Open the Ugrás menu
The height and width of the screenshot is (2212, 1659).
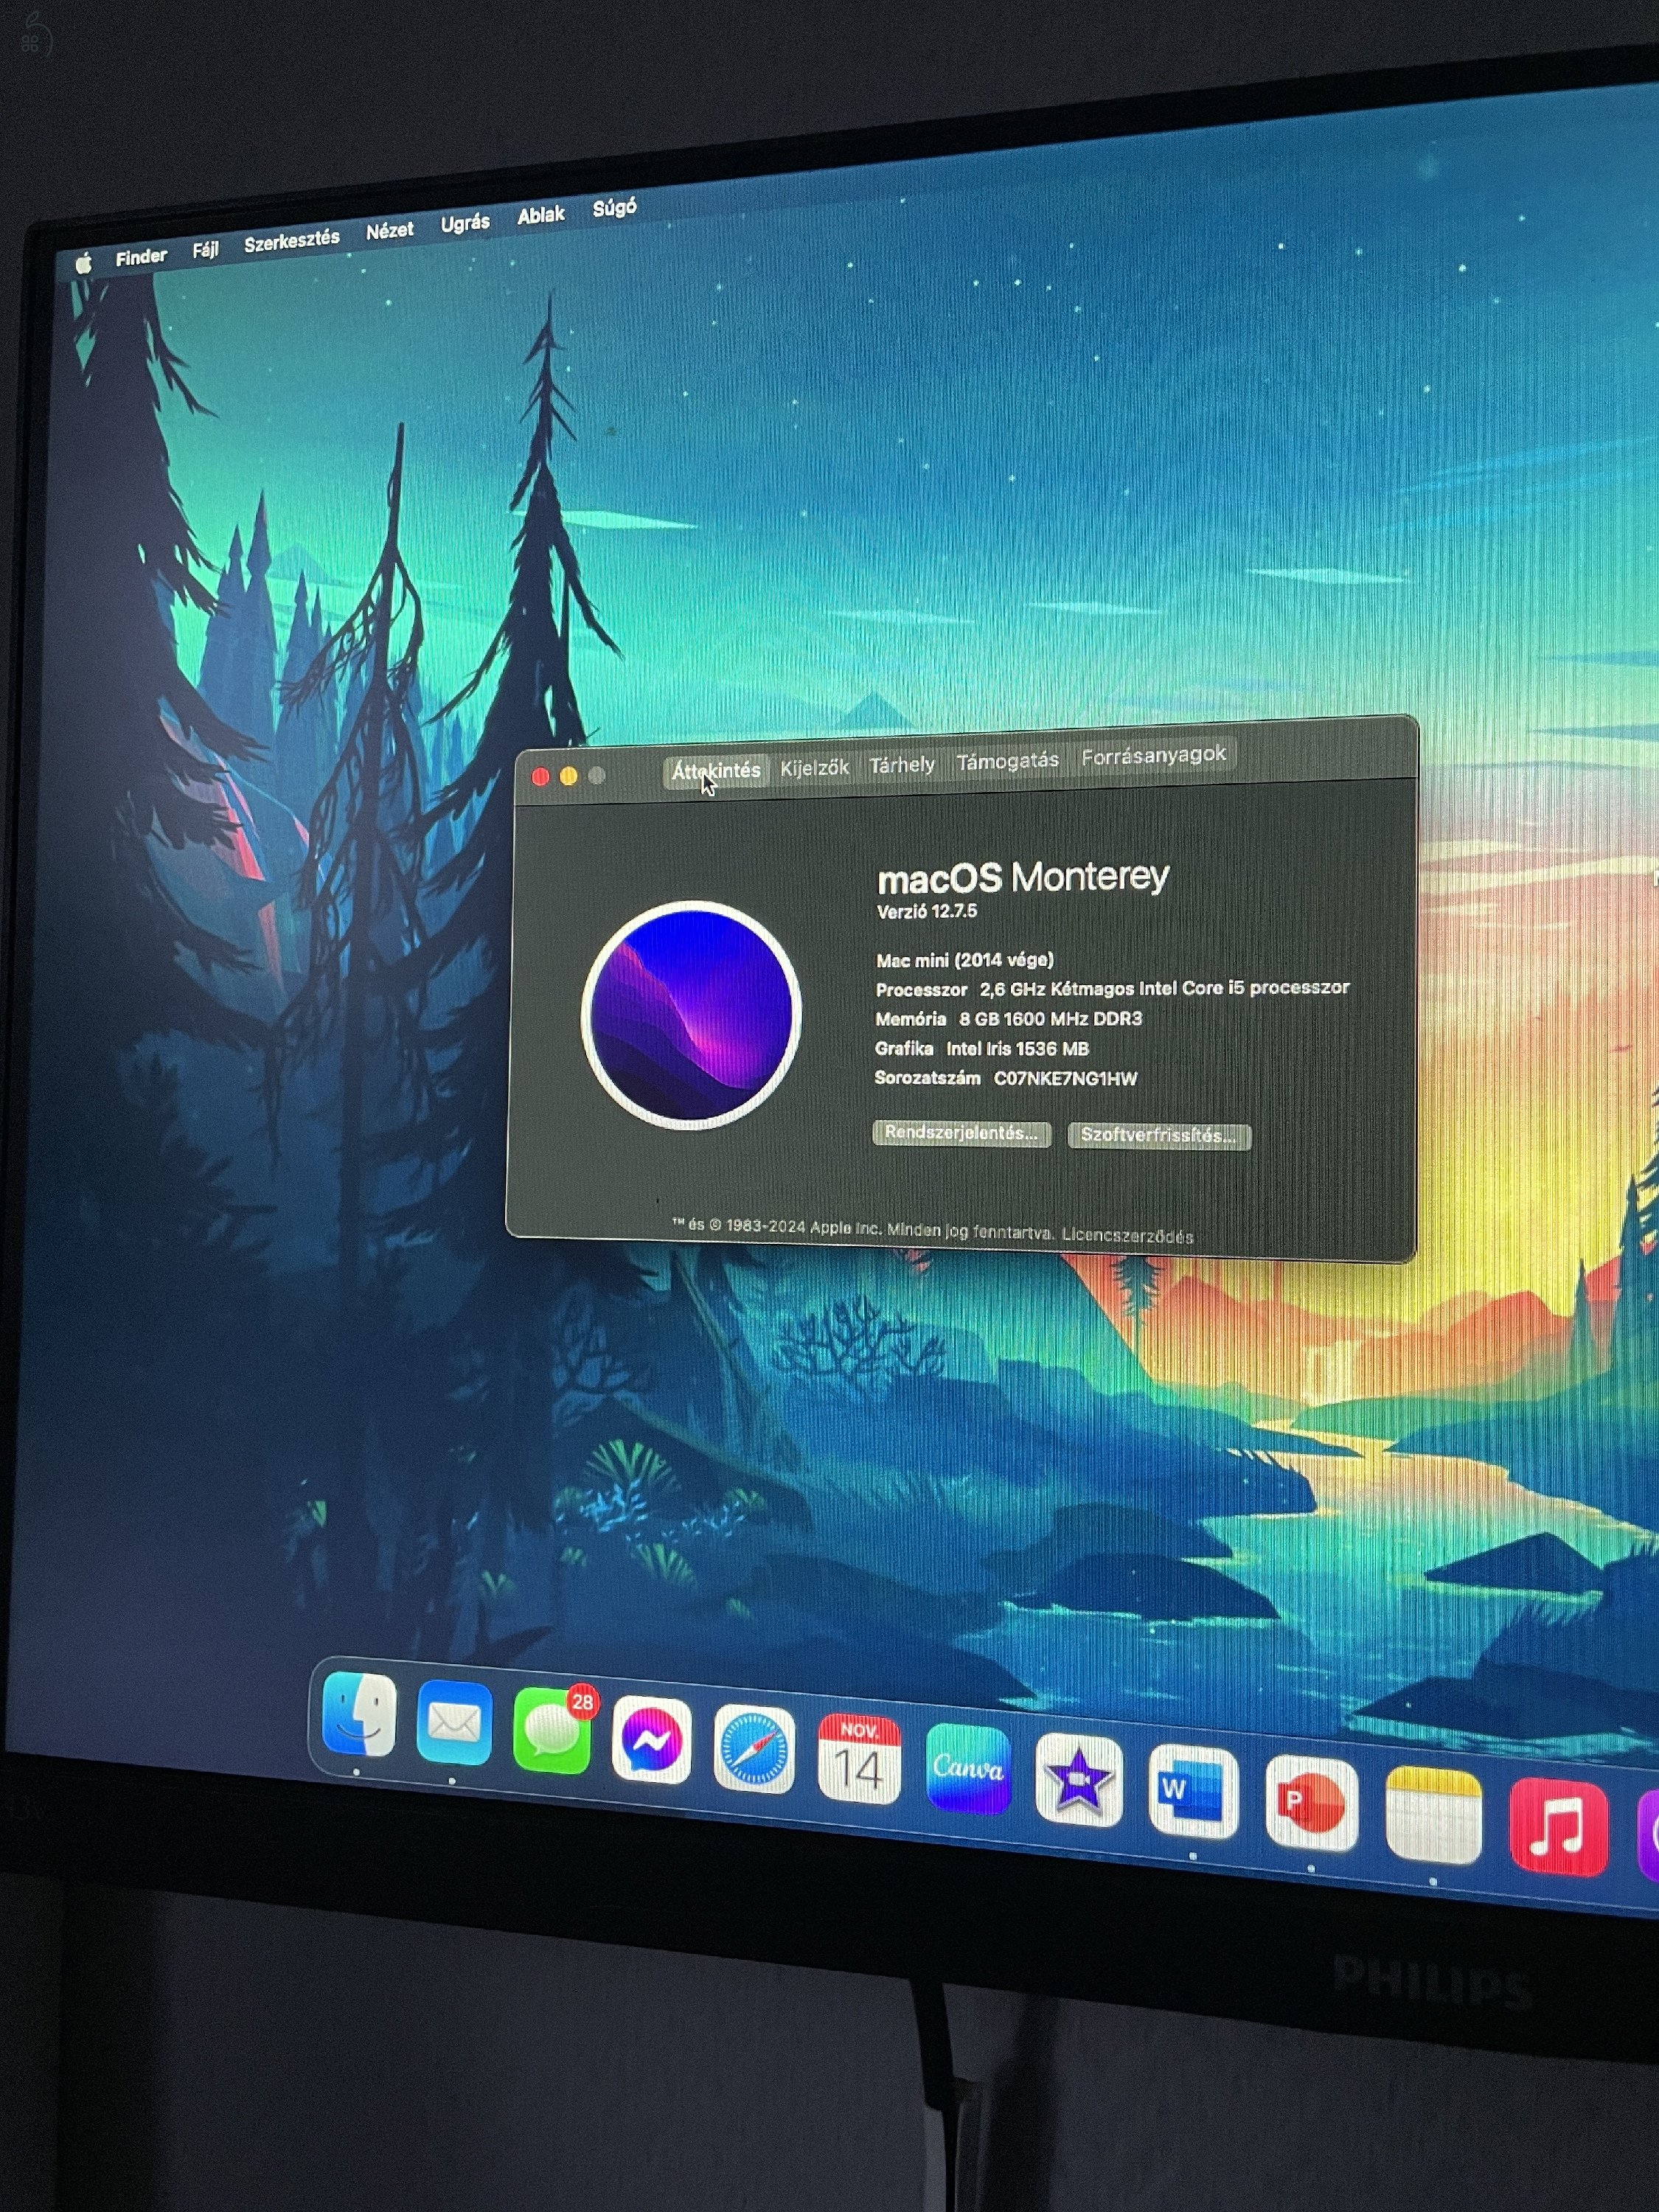click(465, 223)
